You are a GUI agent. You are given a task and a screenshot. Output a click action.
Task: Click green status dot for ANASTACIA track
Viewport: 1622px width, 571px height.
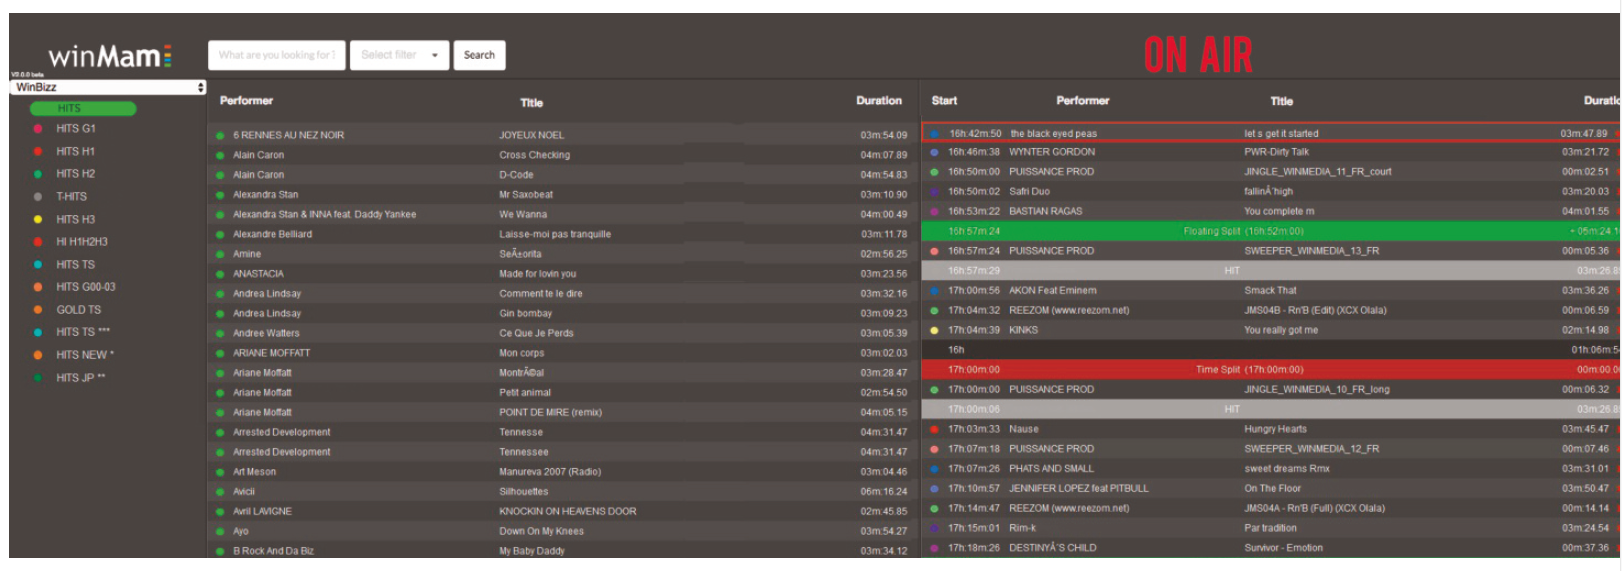[x=220, y=274]
